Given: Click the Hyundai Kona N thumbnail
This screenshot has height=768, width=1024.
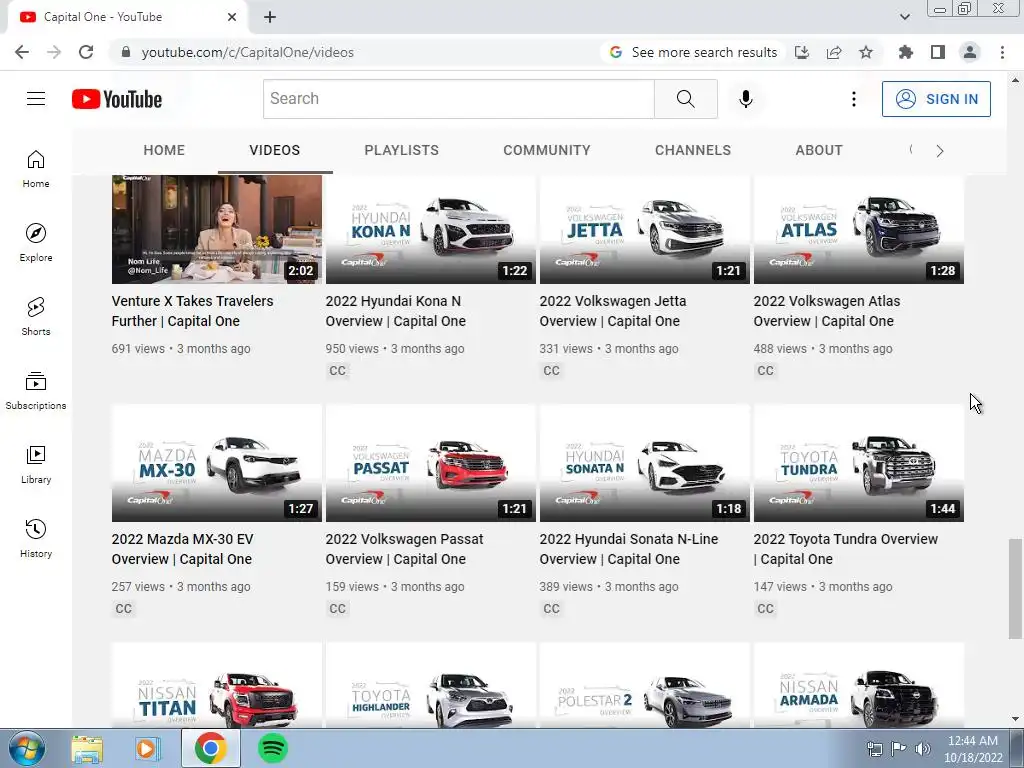Looking at the screenshot, I should click(431, 229).
